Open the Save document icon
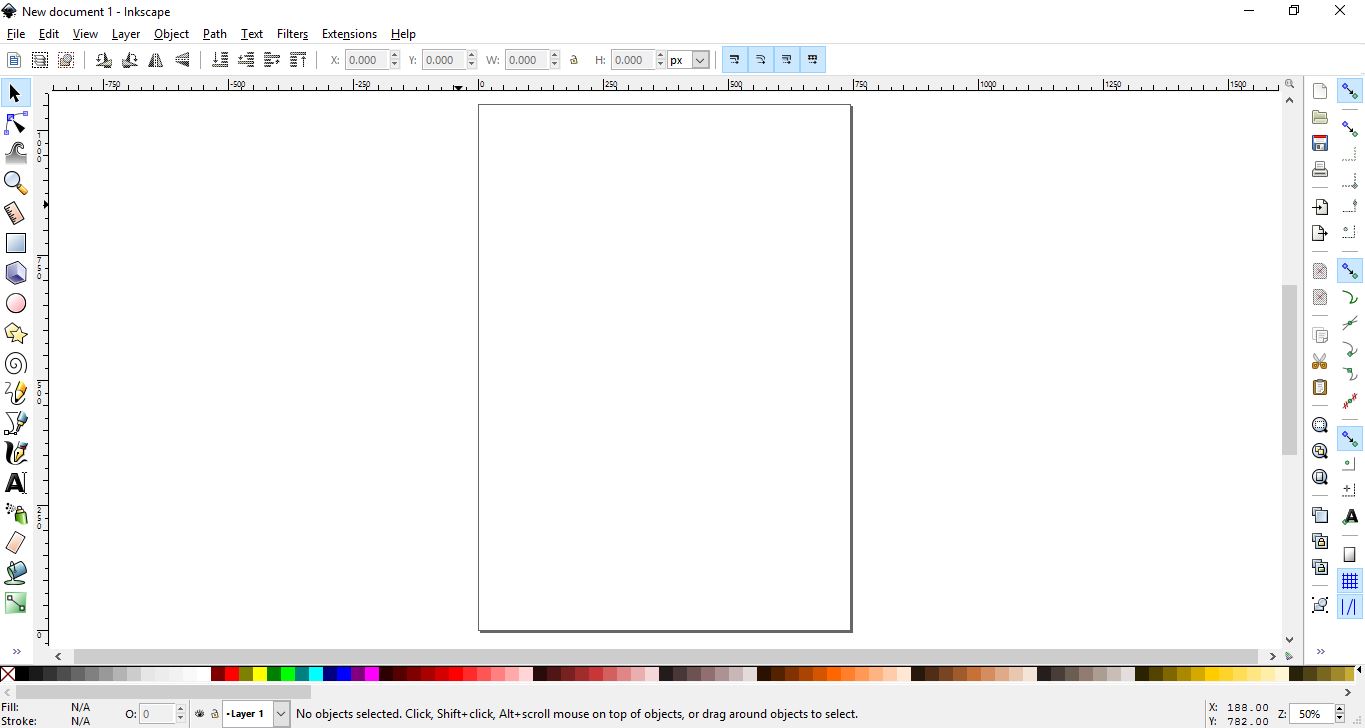Image resolution: width=1365 pixels, height=728 pixels. [x=1319, y=143]
